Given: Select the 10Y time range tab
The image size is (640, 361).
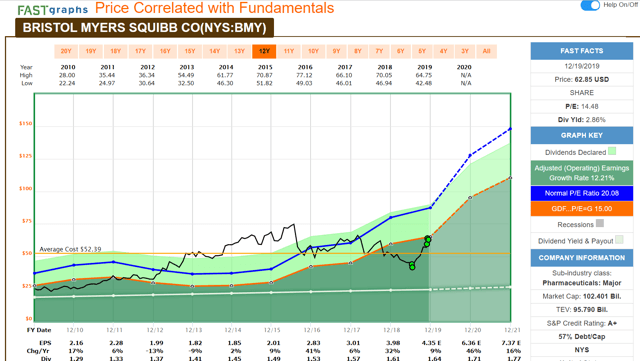Looking at the screenshot, I should pyautogui.click(x=313, y=51).
